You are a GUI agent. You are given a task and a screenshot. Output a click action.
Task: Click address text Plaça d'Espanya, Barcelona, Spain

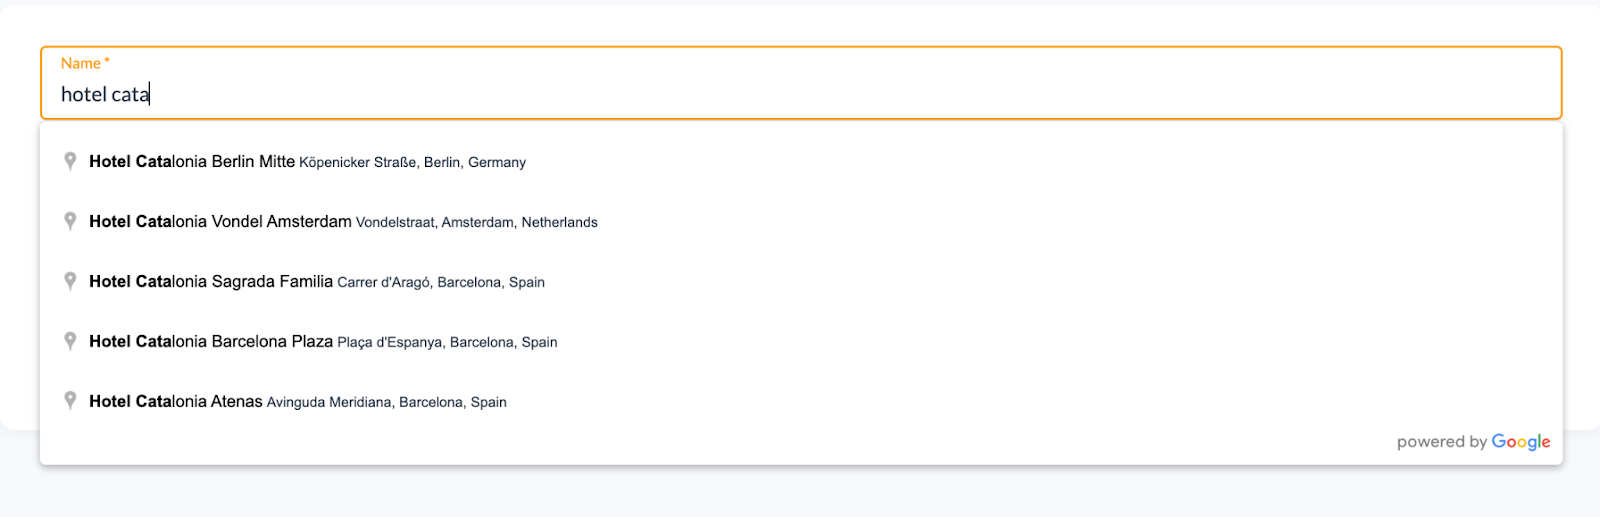click(447, 342)
